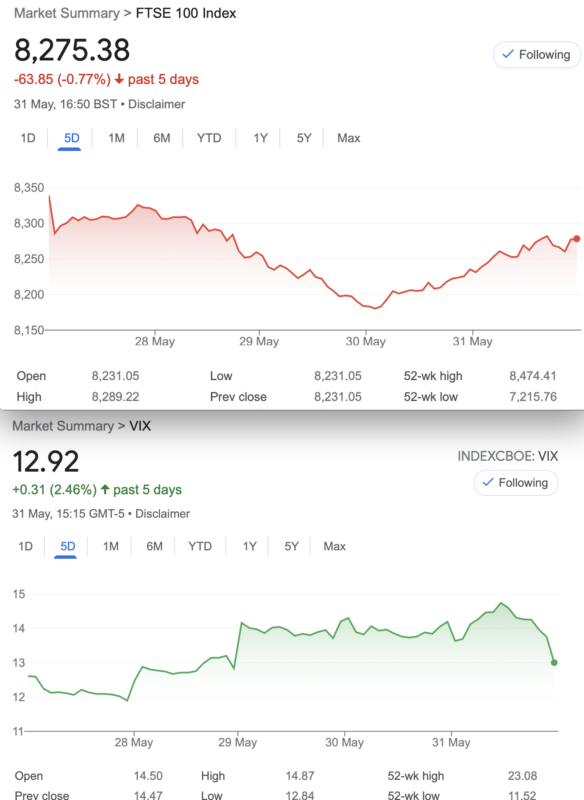Show YTD range for FTSE 100
This screenshot has height=800, width=584.
click(x=209, y=138)
